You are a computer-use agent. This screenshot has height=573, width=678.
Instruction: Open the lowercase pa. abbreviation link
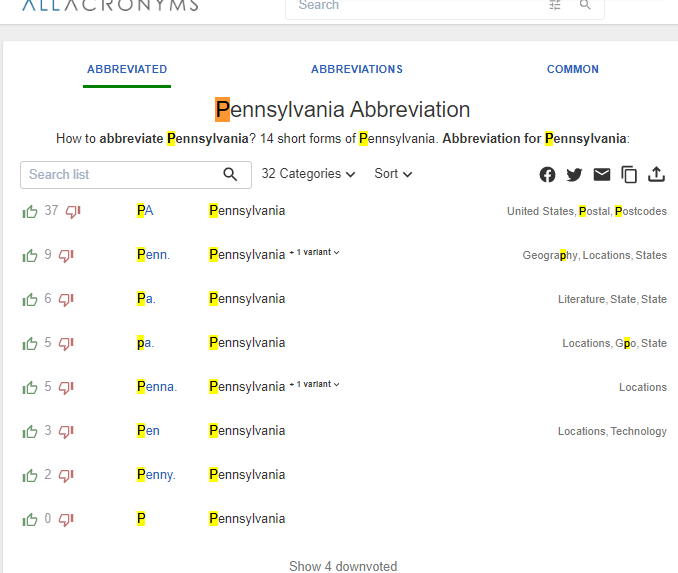click(x=145, y=343)
